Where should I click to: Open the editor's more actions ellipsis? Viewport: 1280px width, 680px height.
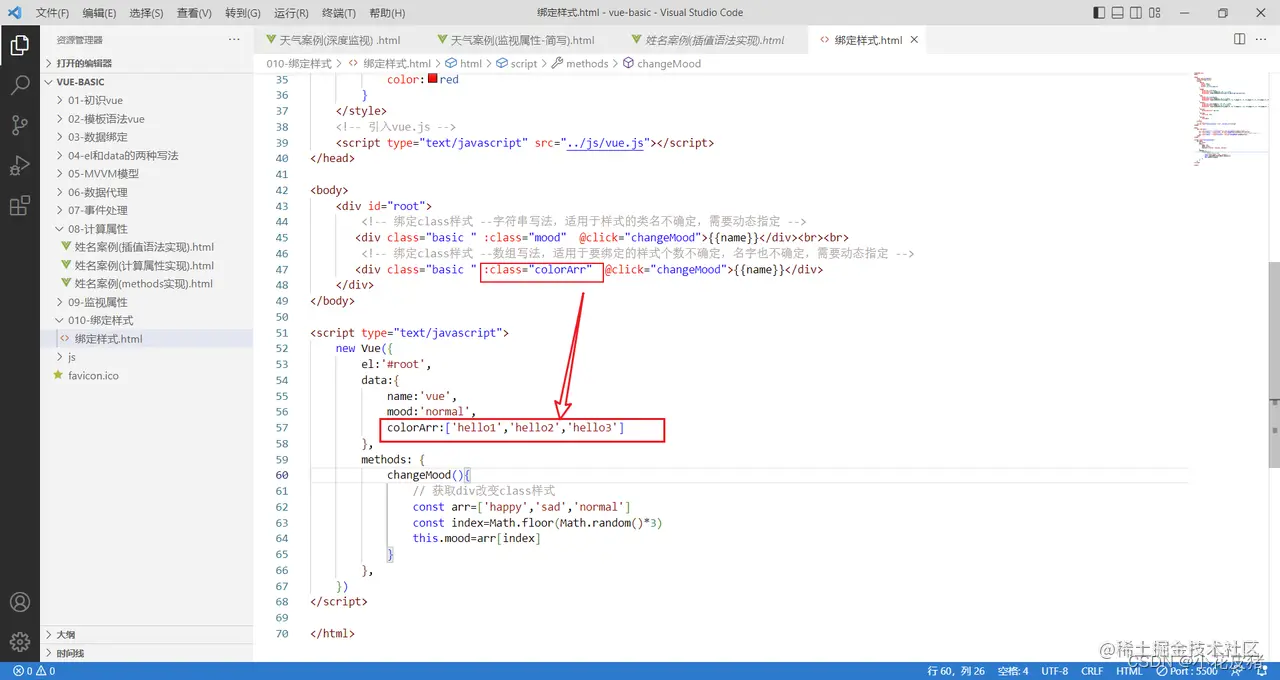click(1263, 40)
